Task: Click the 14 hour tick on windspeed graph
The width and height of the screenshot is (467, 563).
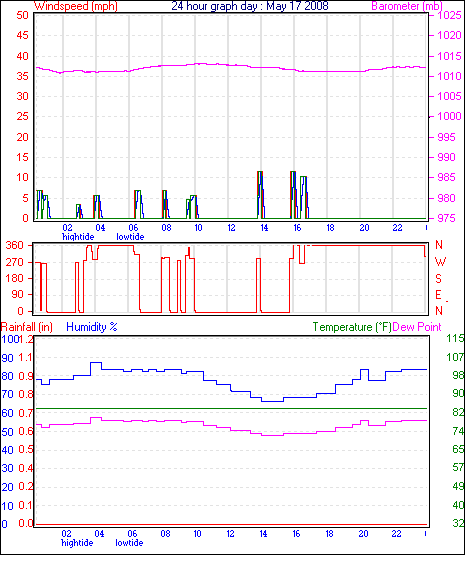Action: [x=264, y=228]
